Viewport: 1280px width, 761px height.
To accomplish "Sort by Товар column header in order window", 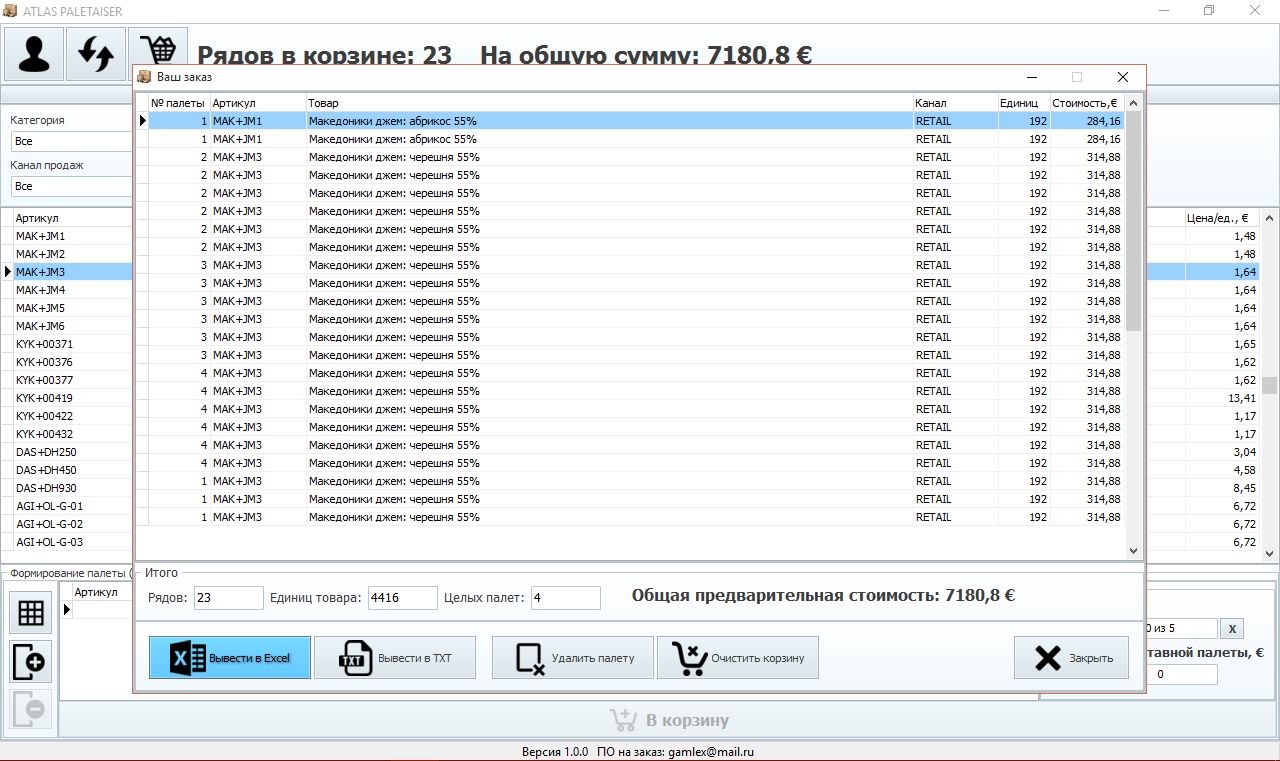I will [609, 103].
